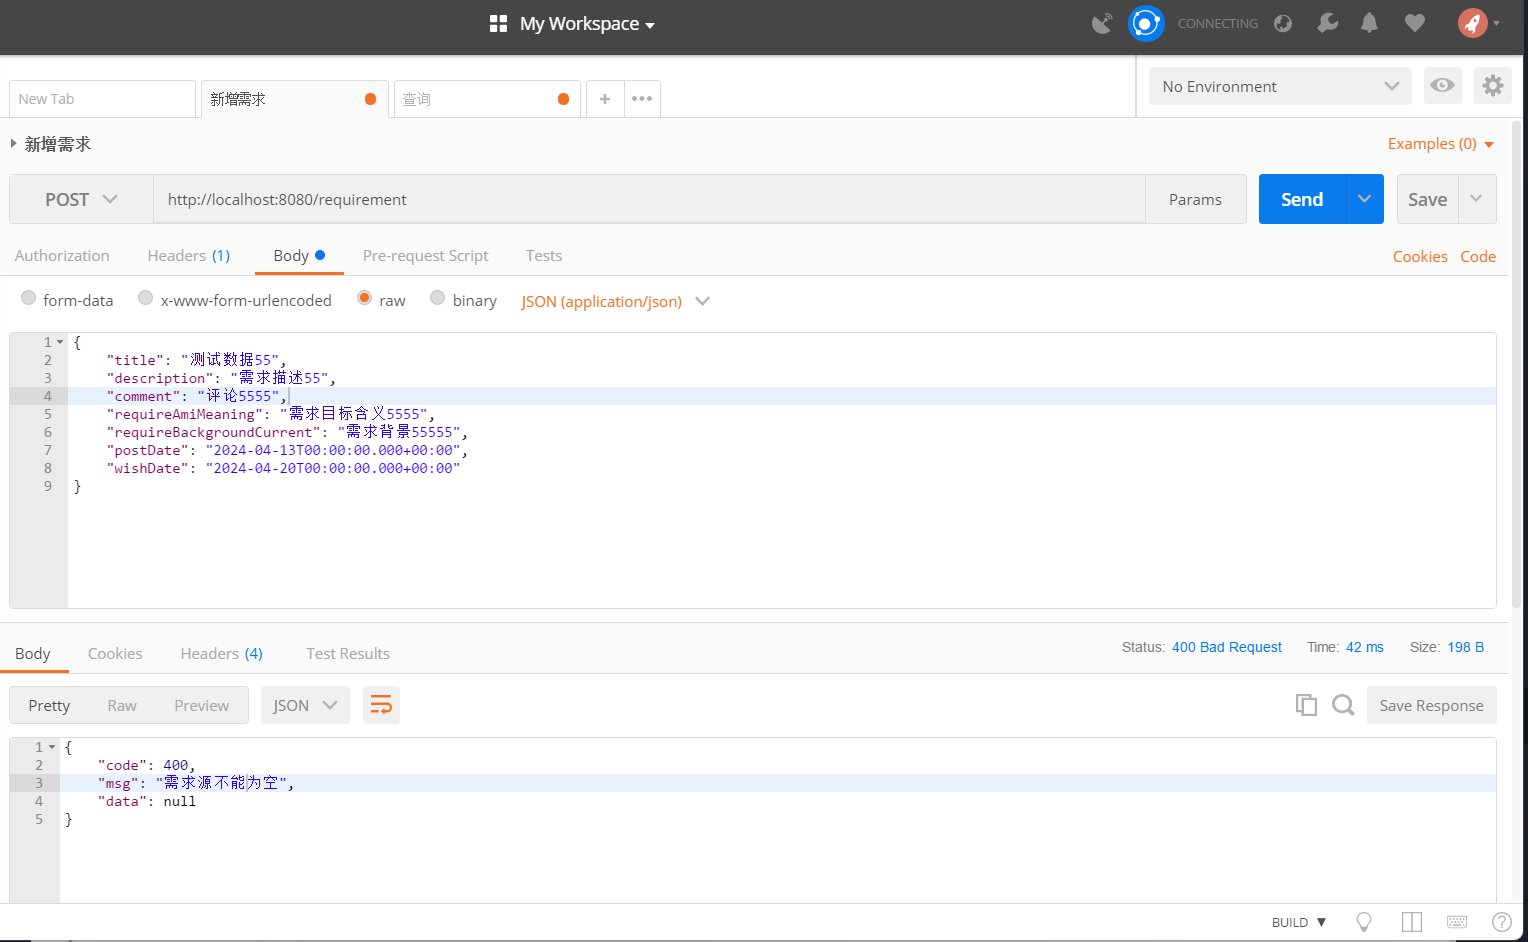Open manage environments gear icon
The width and height of the screenshot is (1528, 942).
tap(1492, 86)
